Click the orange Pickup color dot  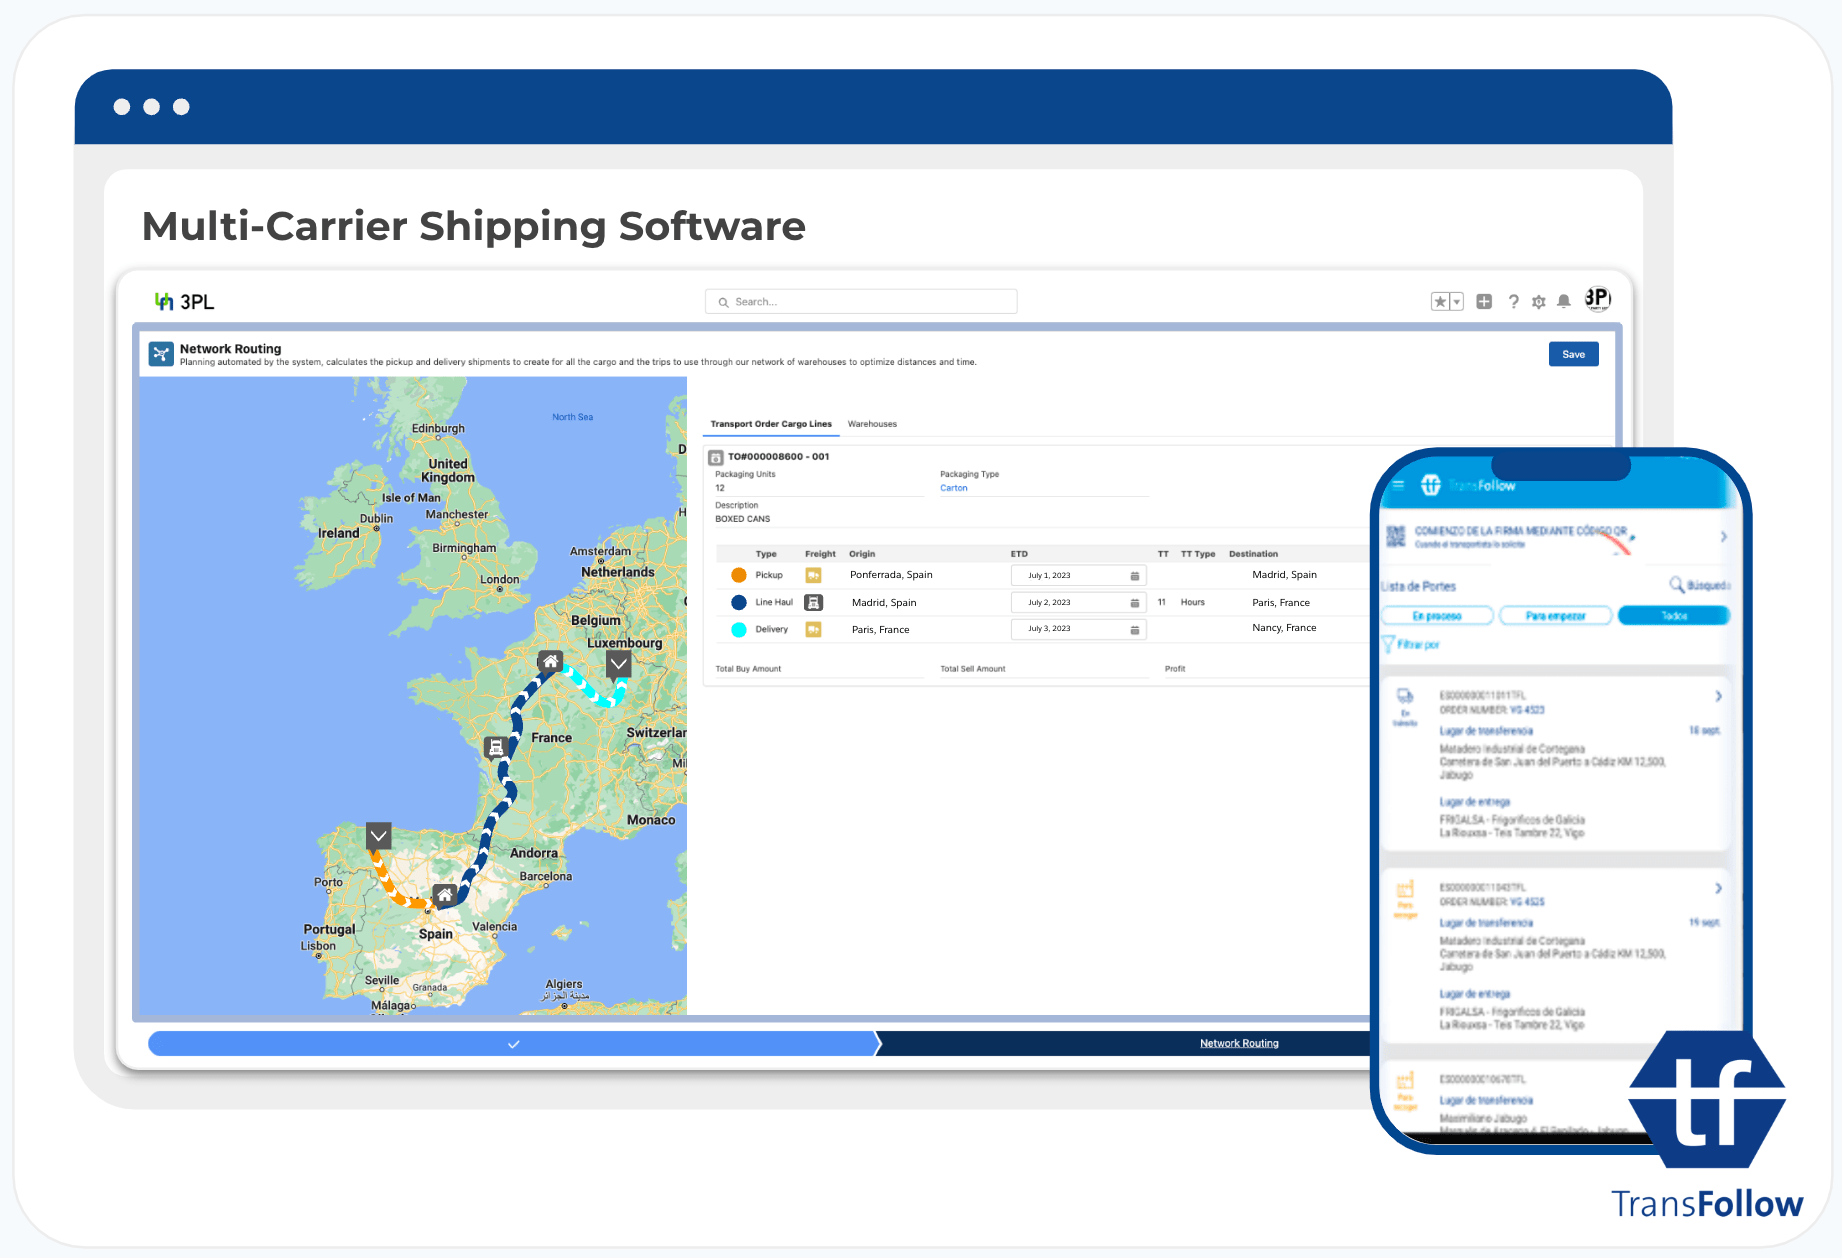pos(739,575)
